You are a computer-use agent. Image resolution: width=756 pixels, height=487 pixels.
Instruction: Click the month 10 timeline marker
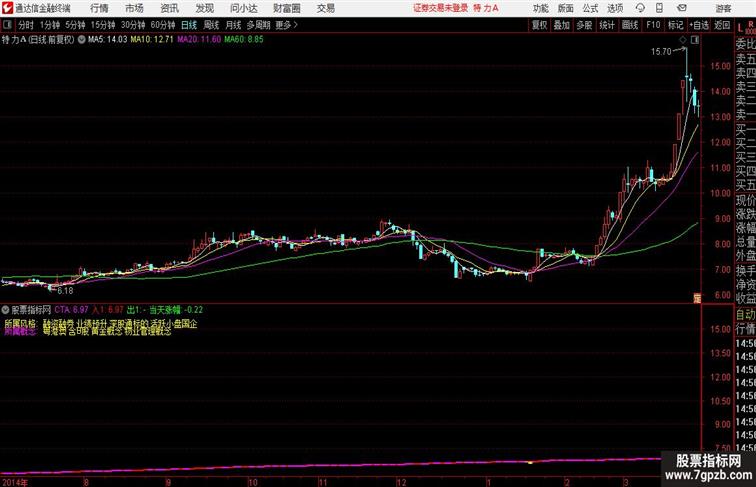253,482
